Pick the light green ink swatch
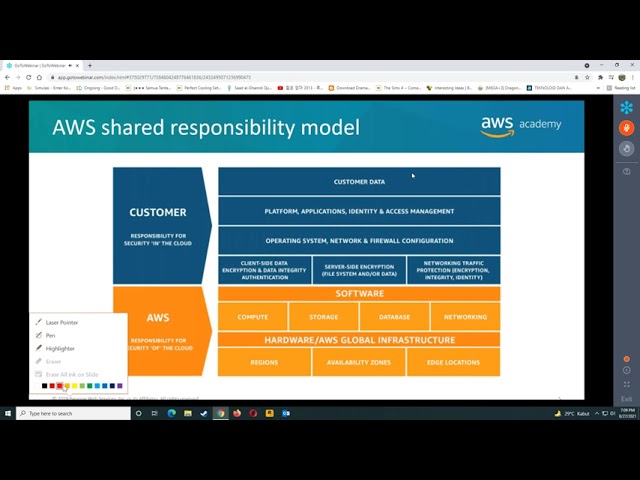Screen dimensions: 640x480 [82, 386]
